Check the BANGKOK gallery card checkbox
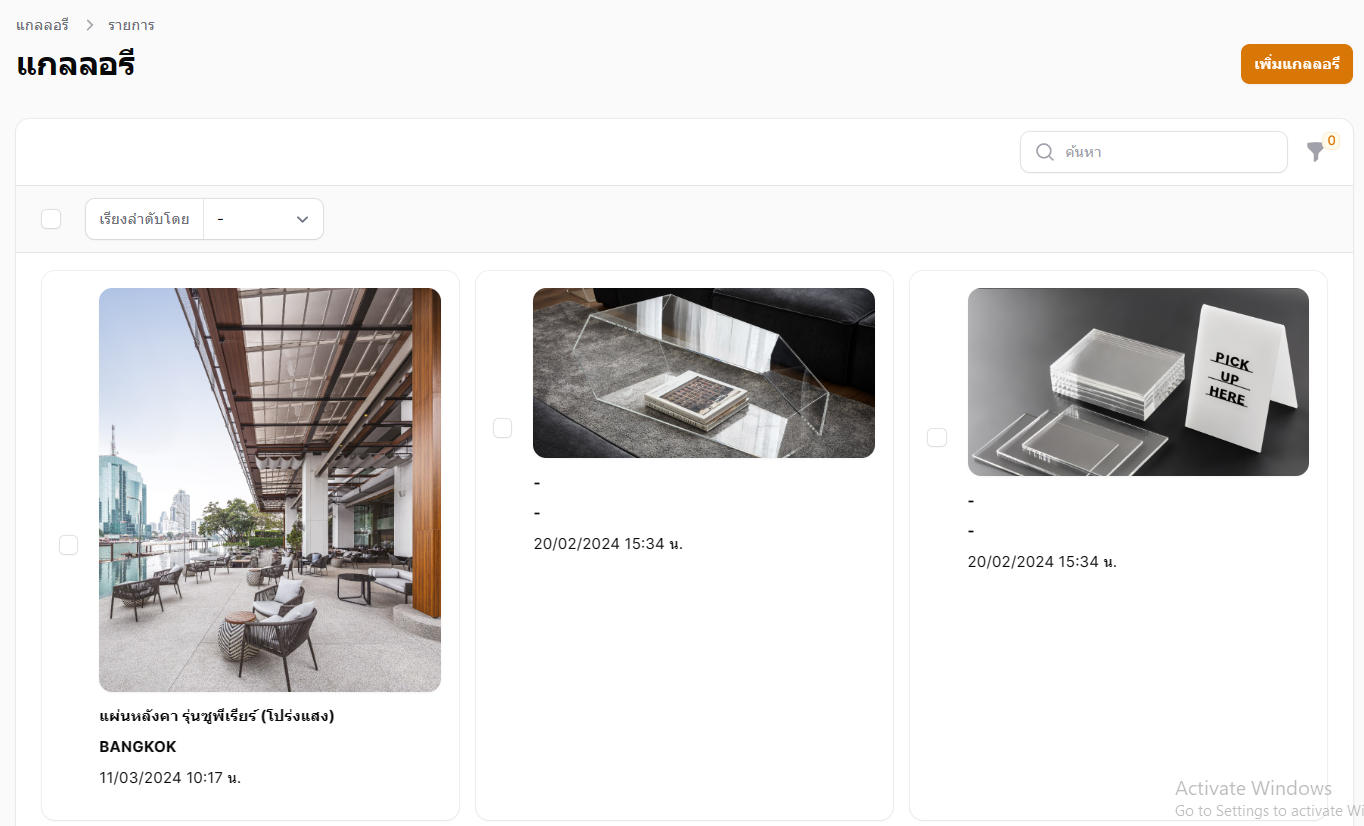Viewport: 1364px width, 826px height. point(68,545)
